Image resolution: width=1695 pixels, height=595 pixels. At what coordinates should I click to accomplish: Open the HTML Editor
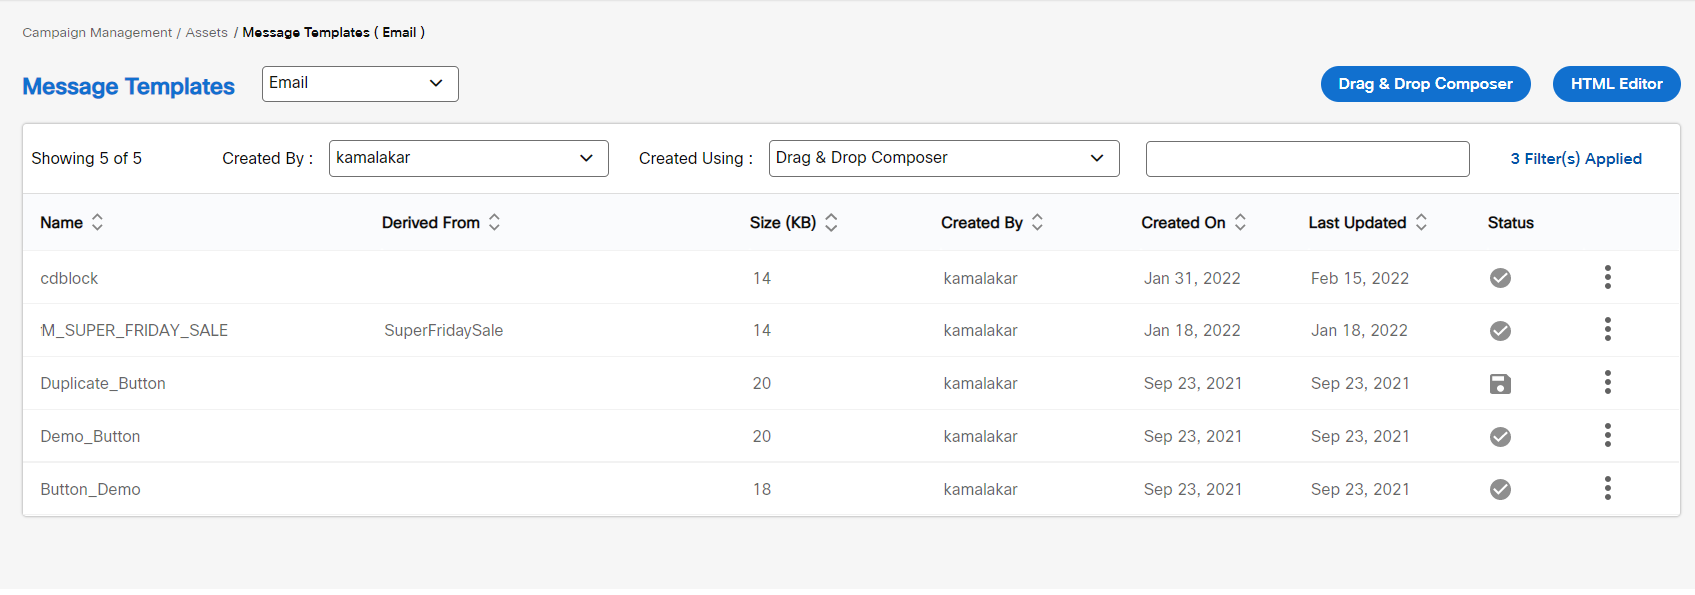click(1616, 84)
